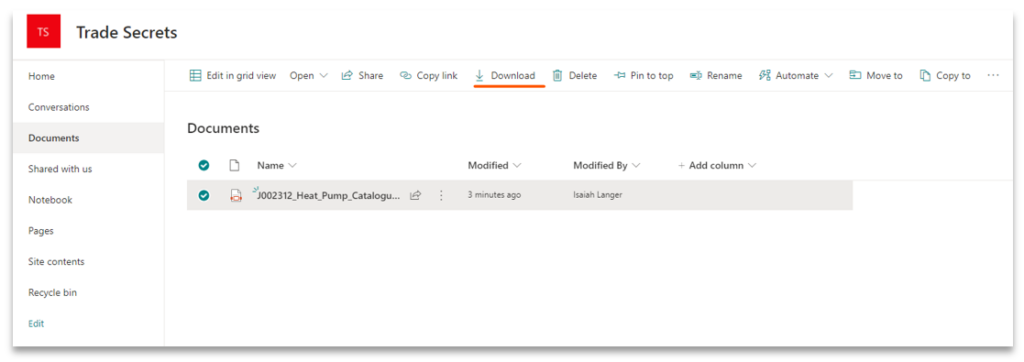Viewport: 1024px width, 362px height.
Task: Toggle the select-all checkbox in header
Action: (x=204, y=166)
